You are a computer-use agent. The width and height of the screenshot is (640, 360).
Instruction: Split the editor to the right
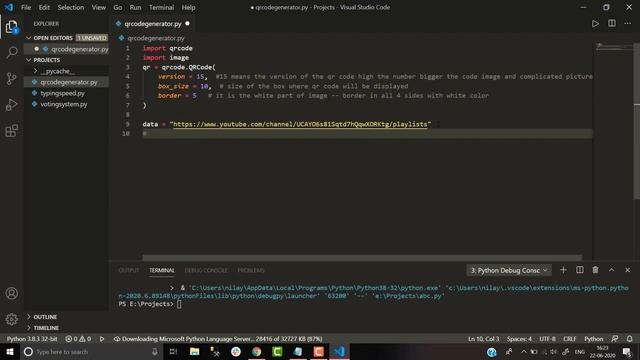611,24
